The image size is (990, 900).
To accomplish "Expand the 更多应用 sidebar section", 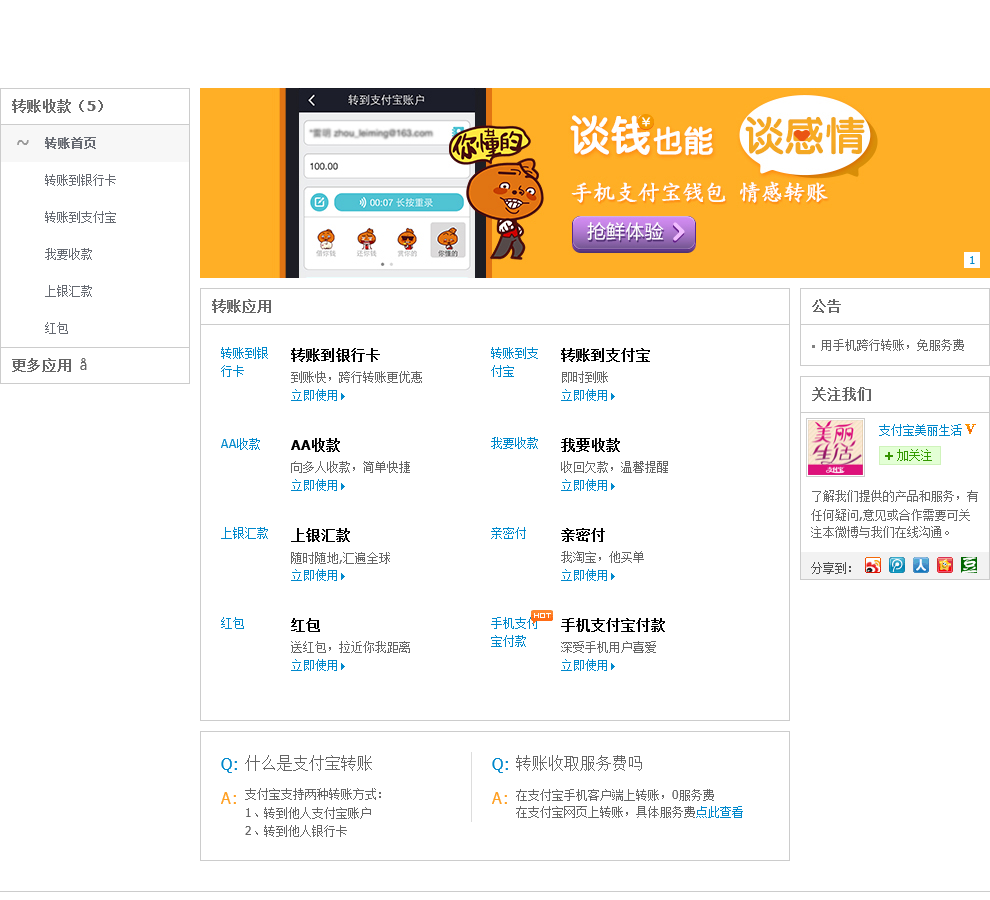I will (x=95, y=365).
